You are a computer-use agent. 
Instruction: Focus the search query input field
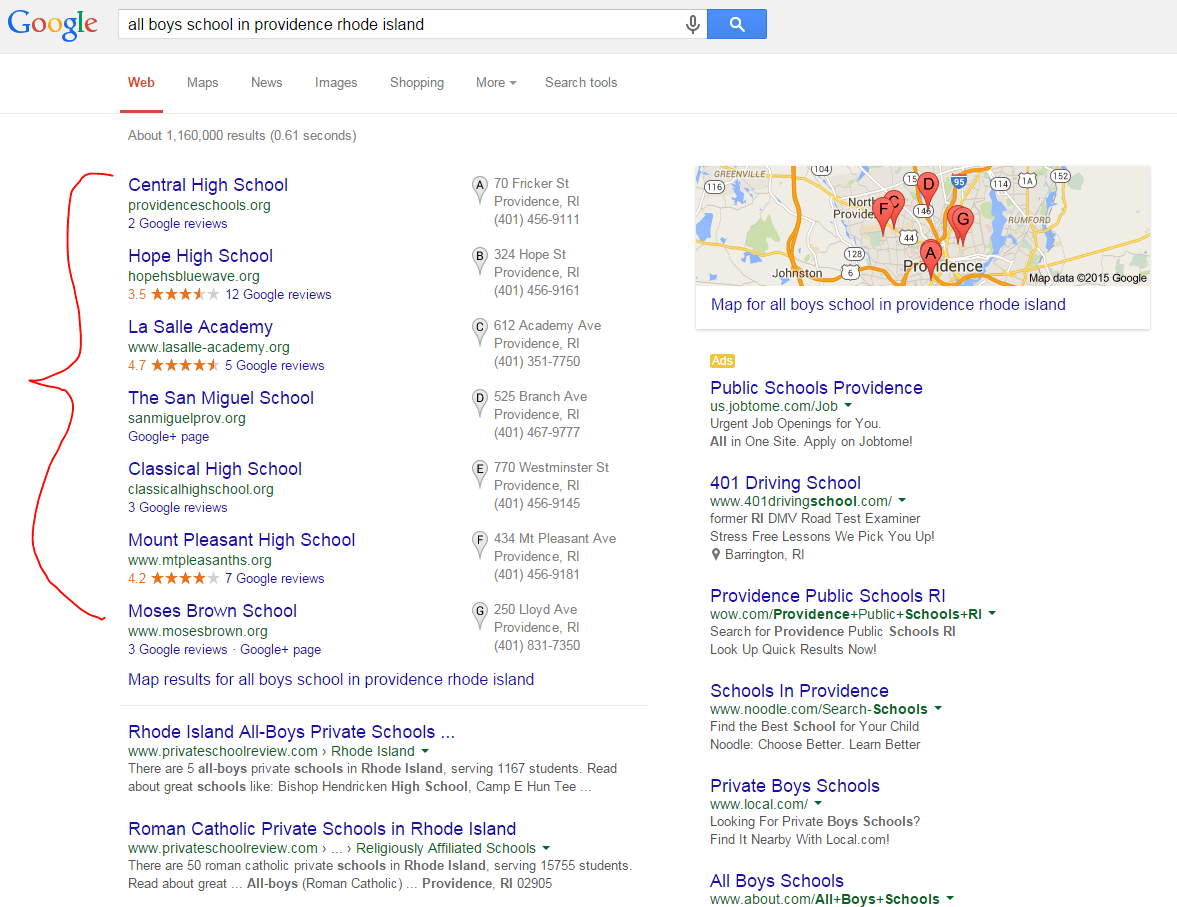pyautogui.click(x=402, y=25)
